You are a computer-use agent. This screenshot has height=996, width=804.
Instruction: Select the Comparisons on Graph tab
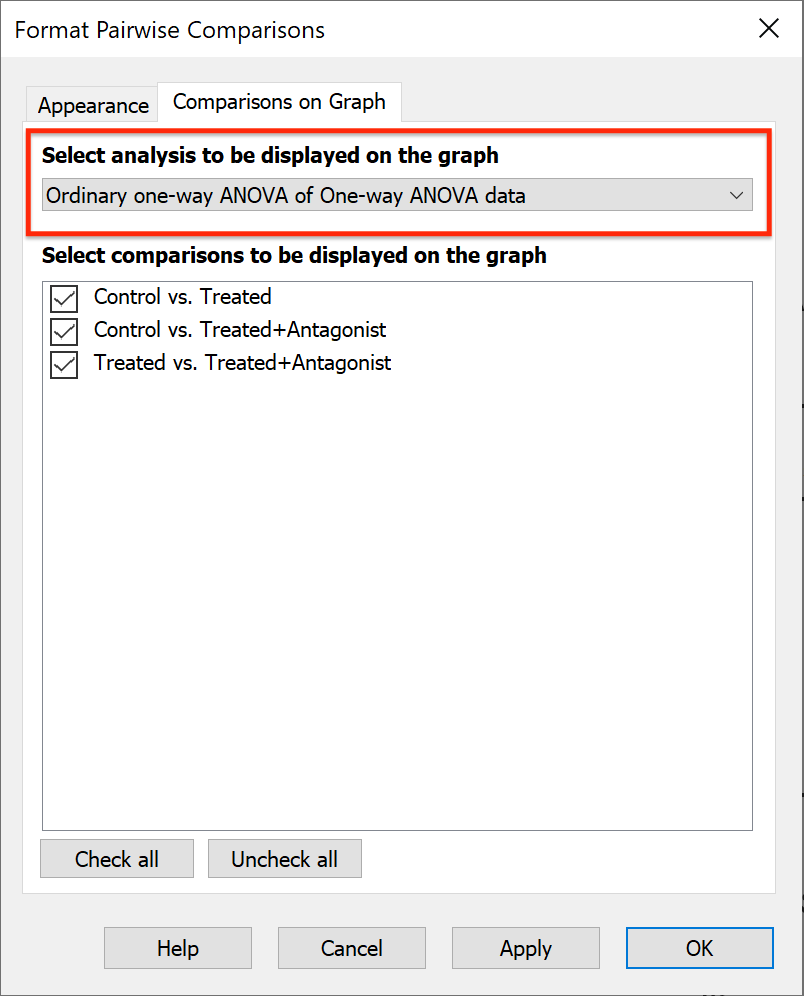[x=278, y=101]
